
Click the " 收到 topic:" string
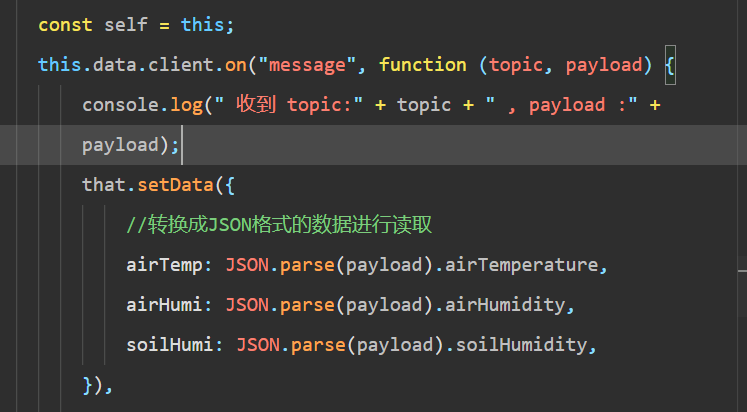pos(289,105)
